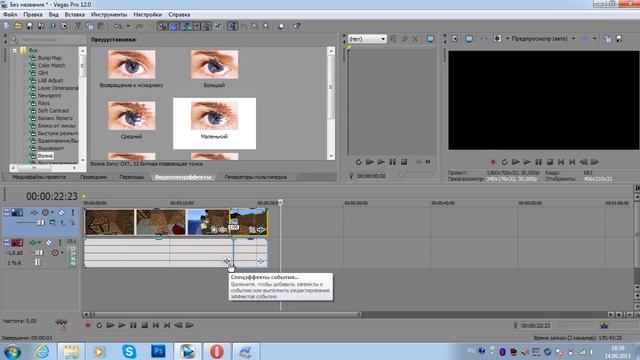640x360 pixels.
Task: Save snapshot to file in preview window
Action: [619, 39]
